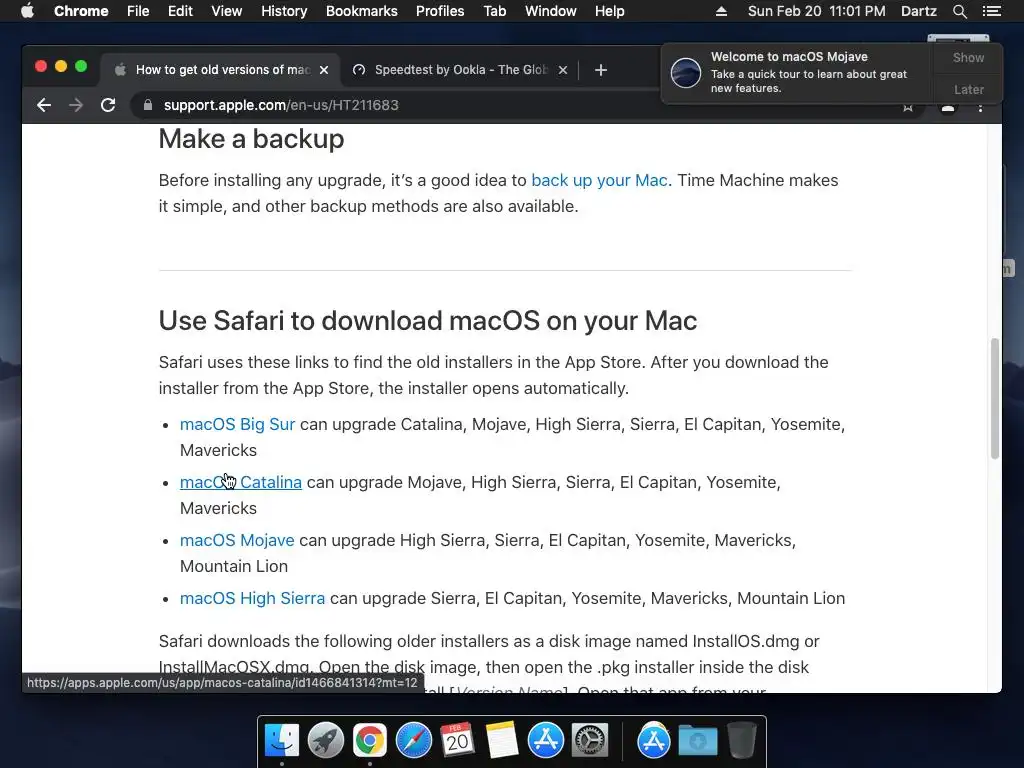Screen dimensions: 1024x768
Task: Open the Profiles menu
Action: (440, 11)
